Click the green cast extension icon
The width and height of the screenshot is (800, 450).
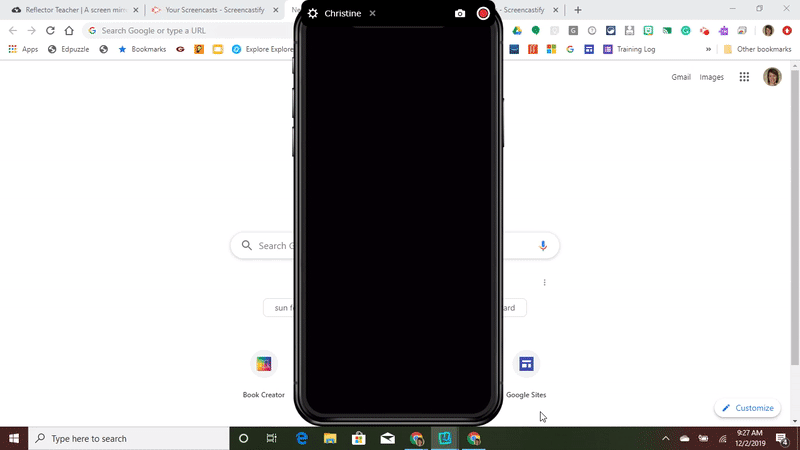[667, 31]
